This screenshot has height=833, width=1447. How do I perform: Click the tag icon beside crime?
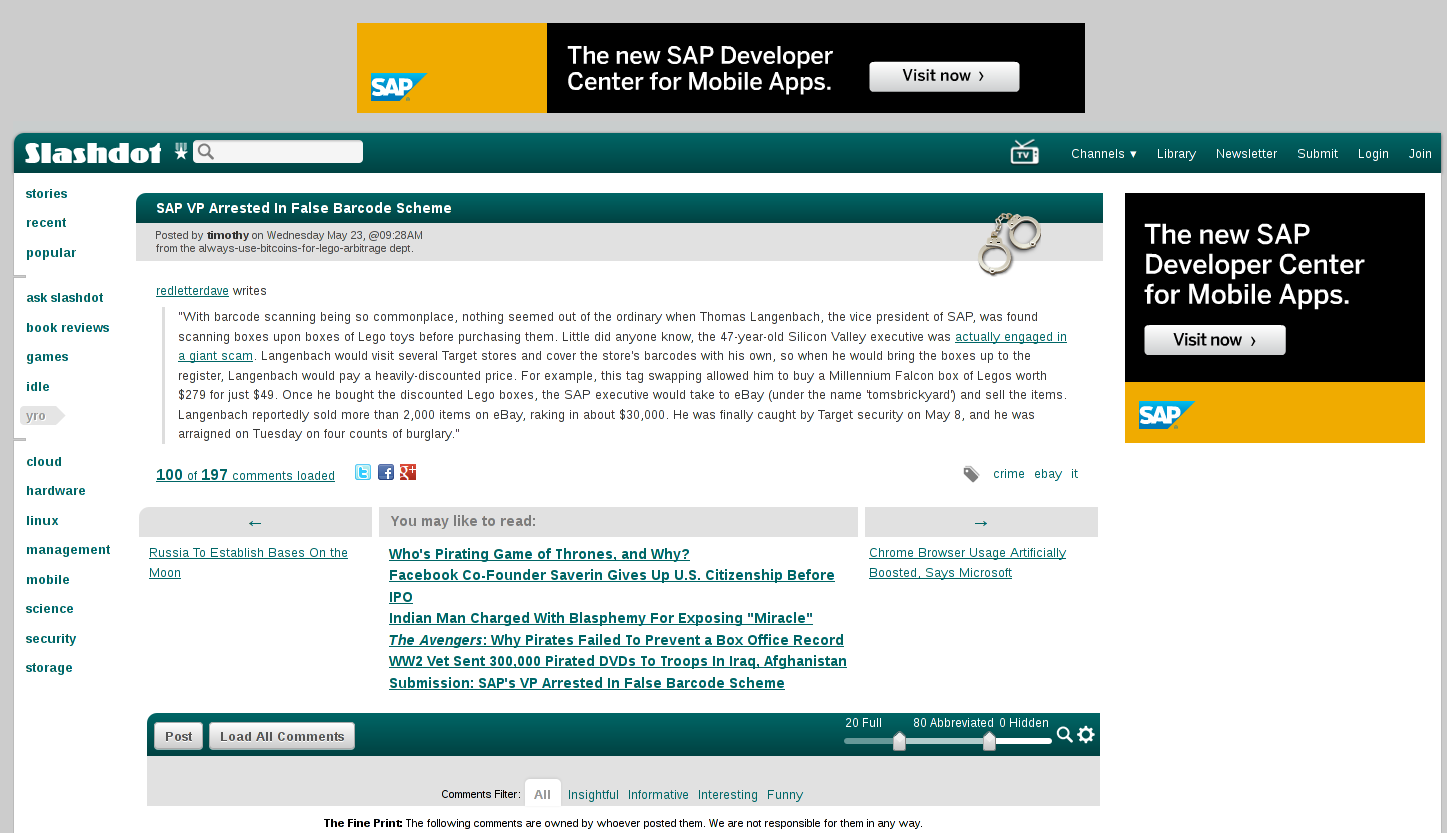click(971, 474)
